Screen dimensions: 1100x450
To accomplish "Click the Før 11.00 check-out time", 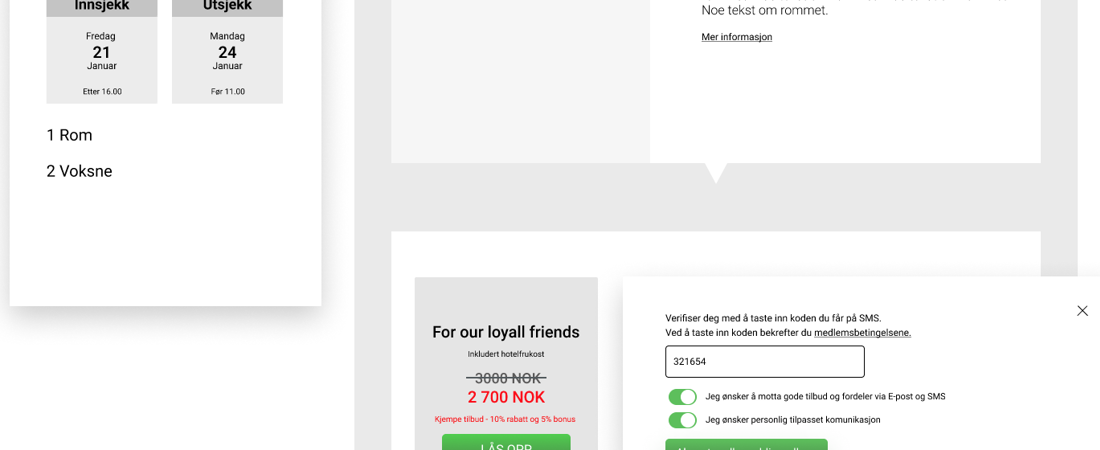I will pyautogui.click(x=227, y=91).
